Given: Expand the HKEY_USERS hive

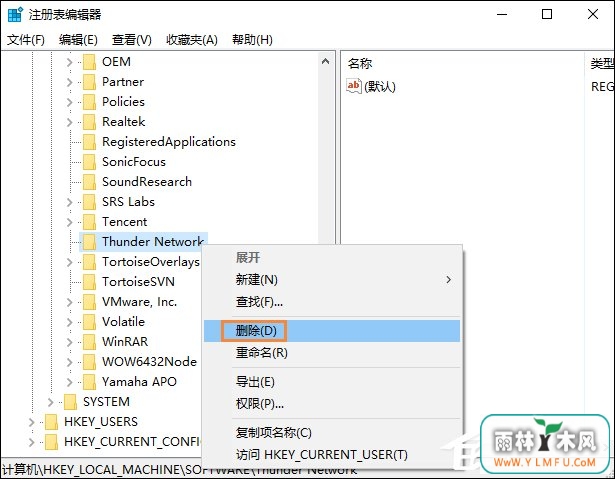Looking at the screenshot, I should tap(31, 422).
